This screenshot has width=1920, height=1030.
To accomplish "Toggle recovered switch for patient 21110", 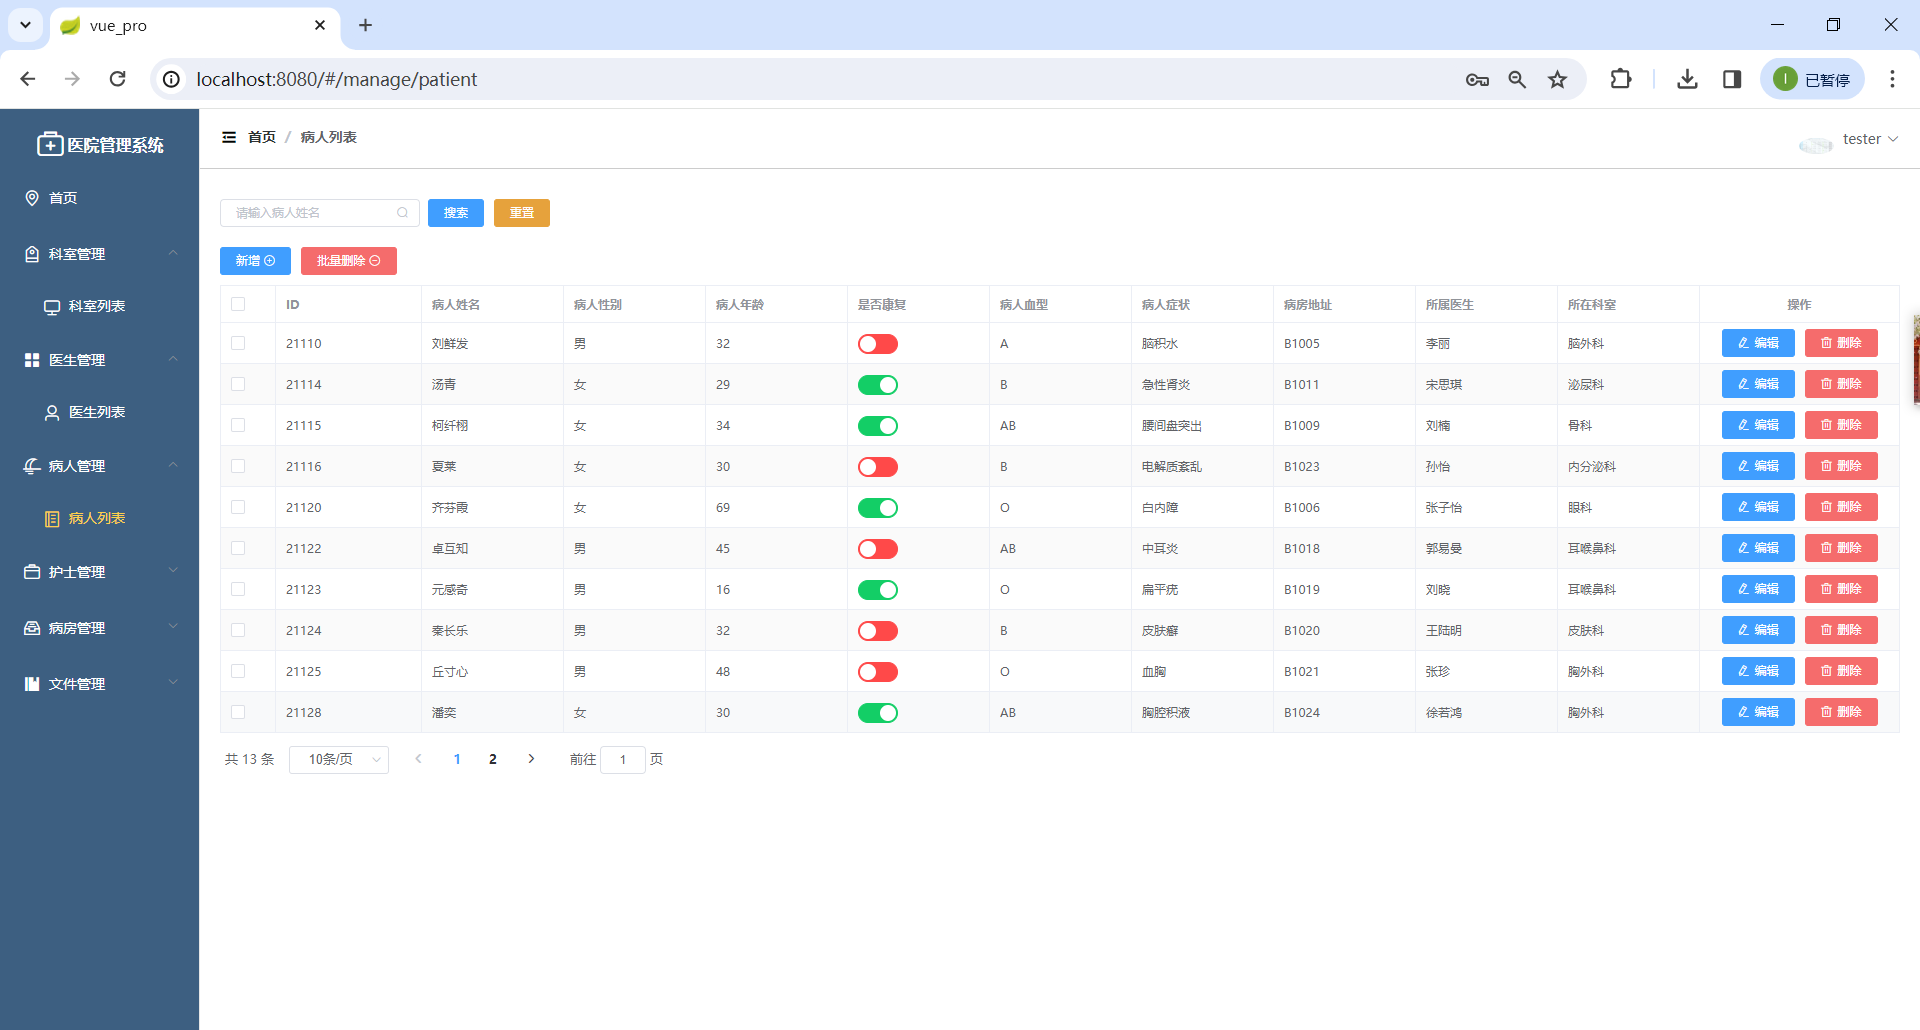I will pyautogui.click(x=878, y=344).
